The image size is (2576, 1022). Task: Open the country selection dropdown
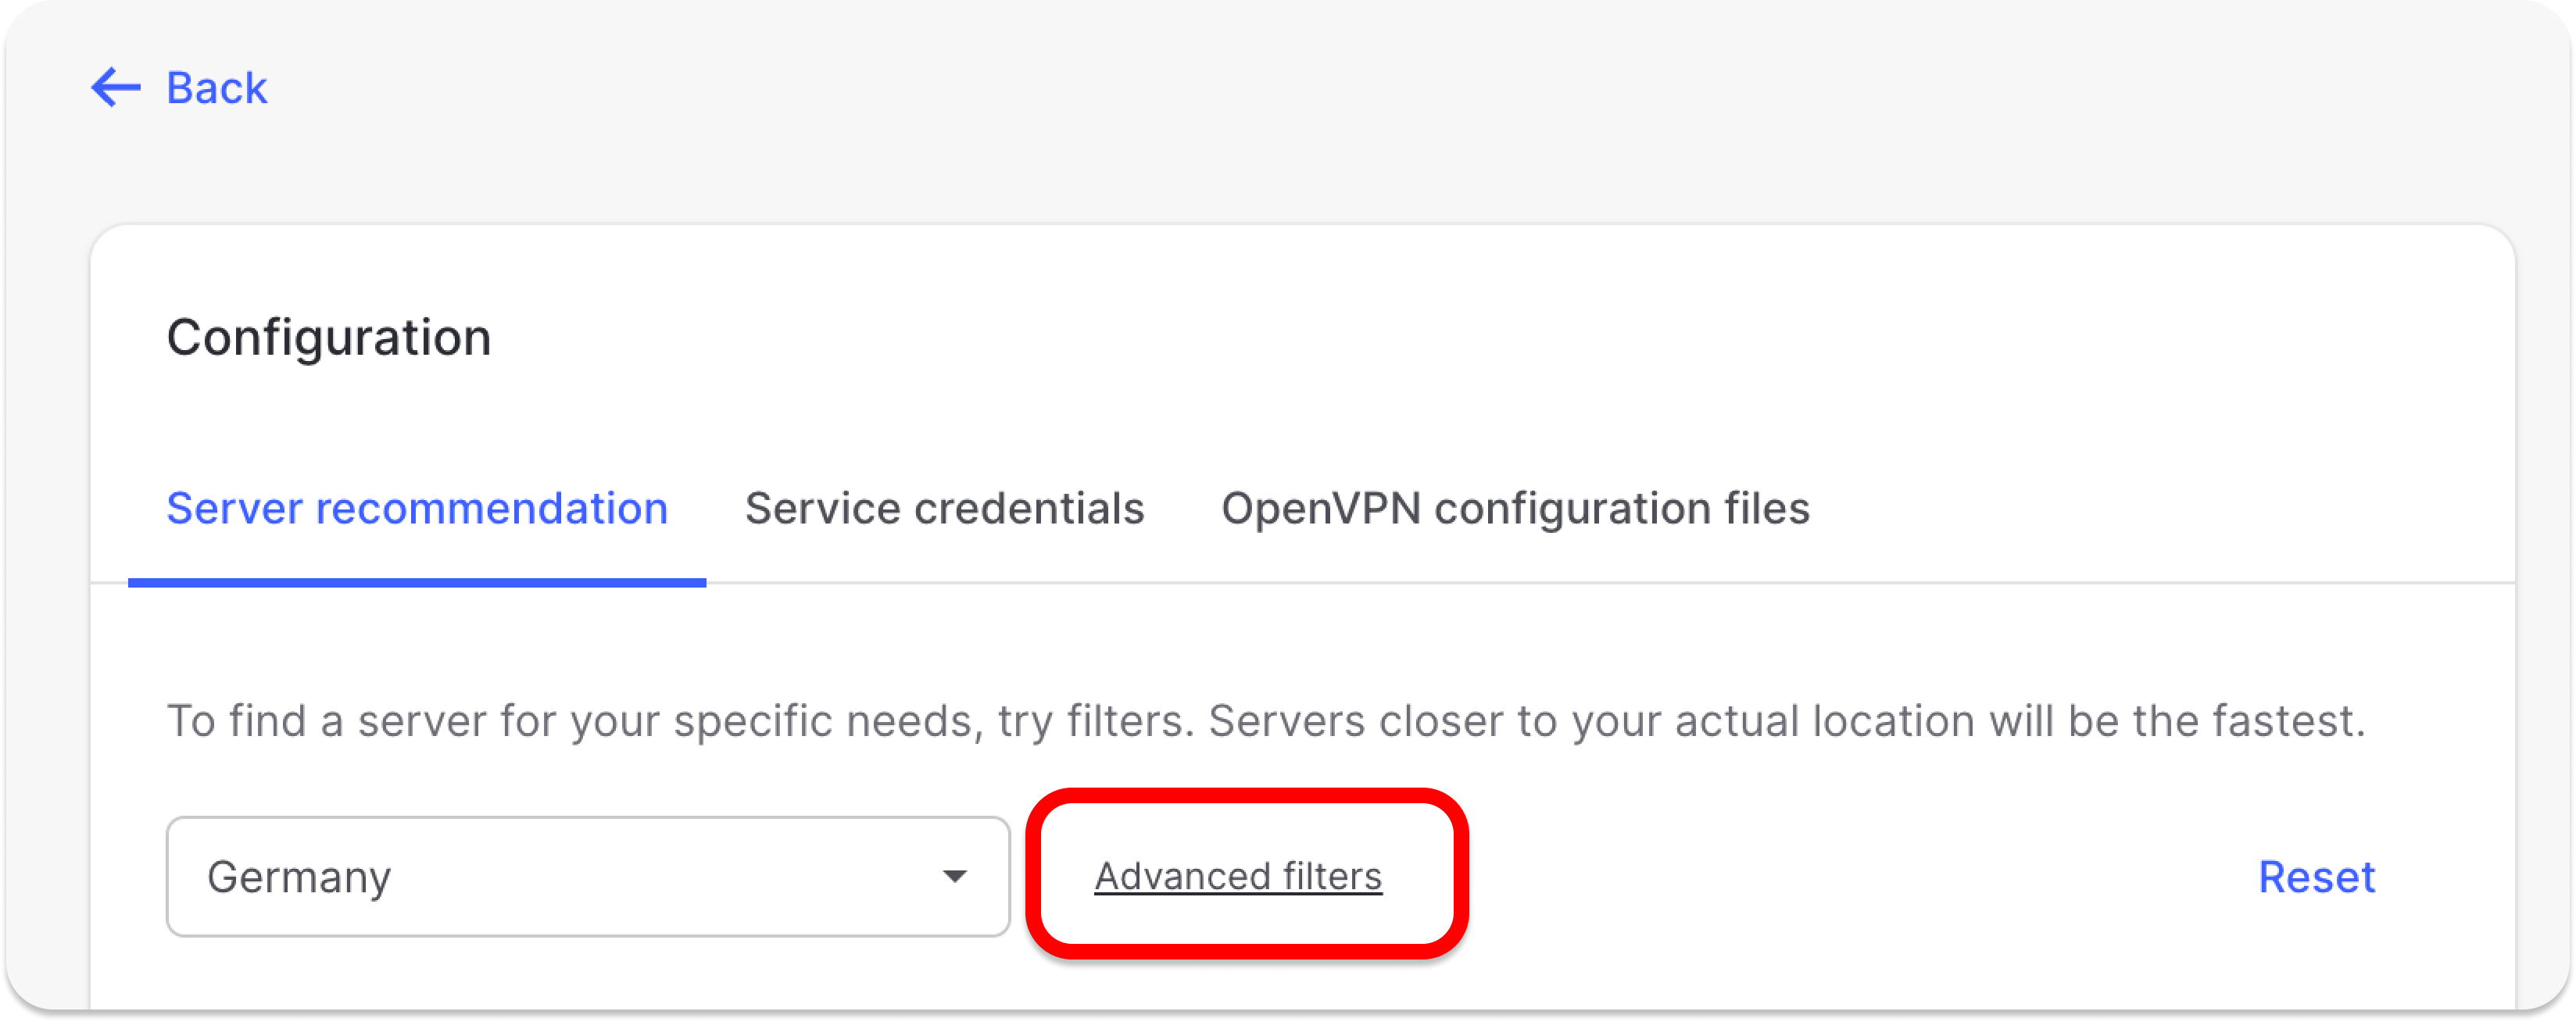(x=588, y=877)
